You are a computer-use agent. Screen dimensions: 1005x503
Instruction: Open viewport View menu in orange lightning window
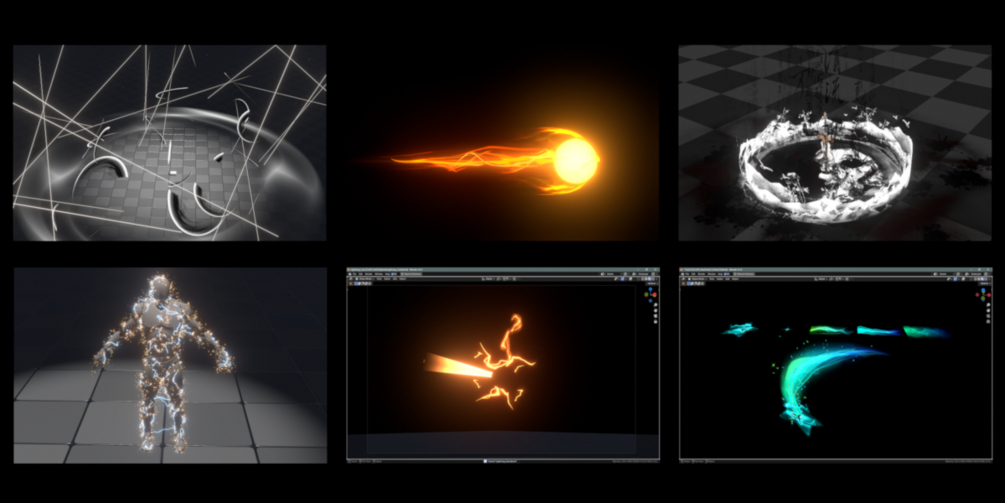point(379,279)
